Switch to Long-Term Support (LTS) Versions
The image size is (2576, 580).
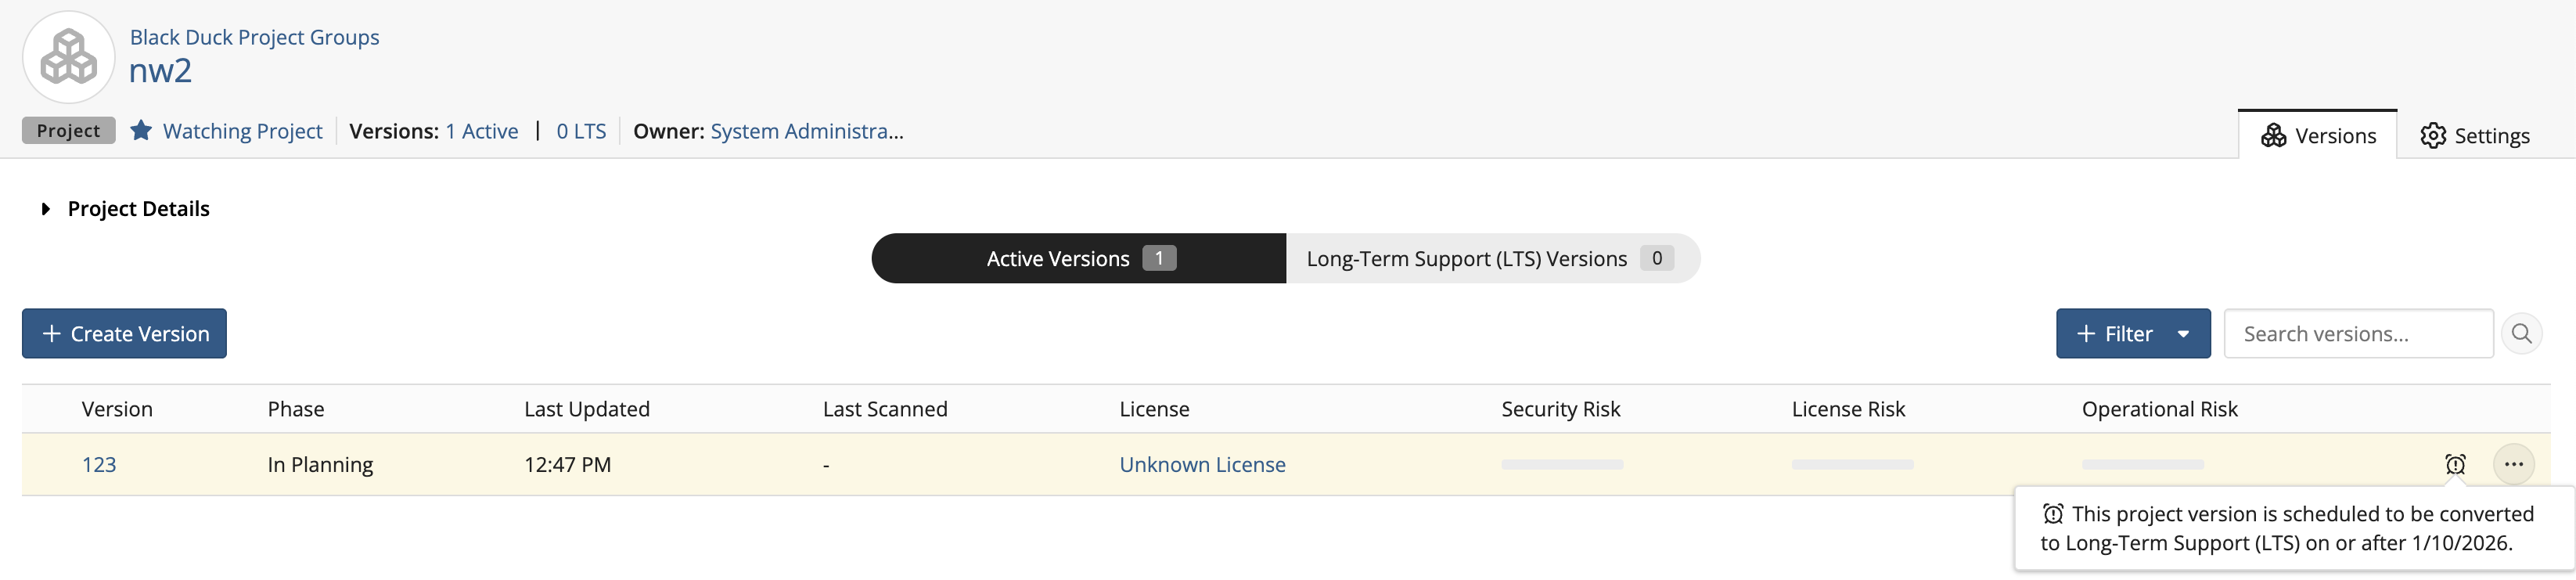[x=1490, y=259]
